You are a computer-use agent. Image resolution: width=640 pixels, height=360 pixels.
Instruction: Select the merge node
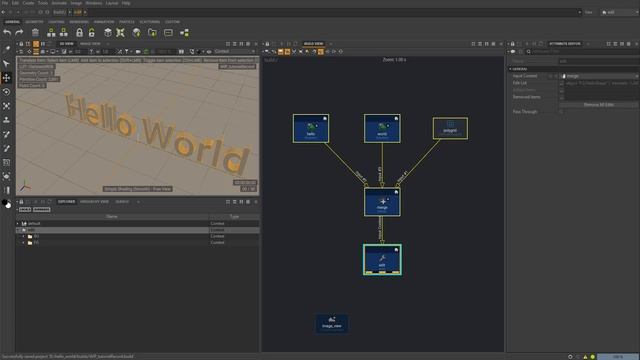[382, 202]
